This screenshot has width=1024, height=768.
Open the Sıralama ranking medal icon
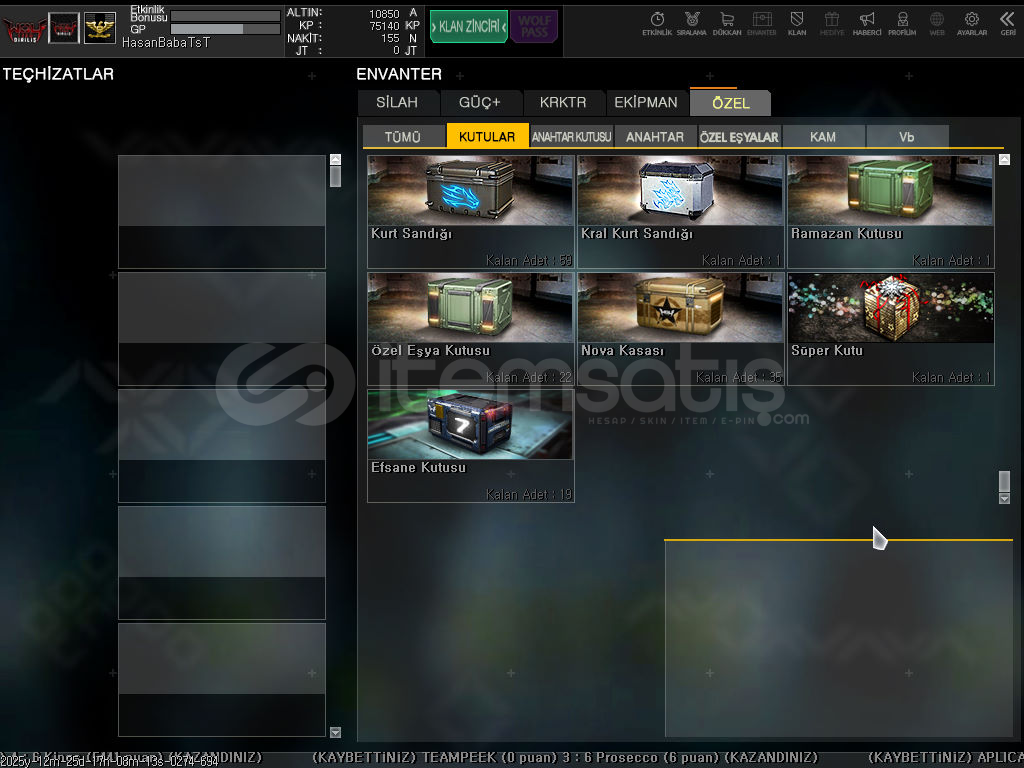(x=691, y=23)
